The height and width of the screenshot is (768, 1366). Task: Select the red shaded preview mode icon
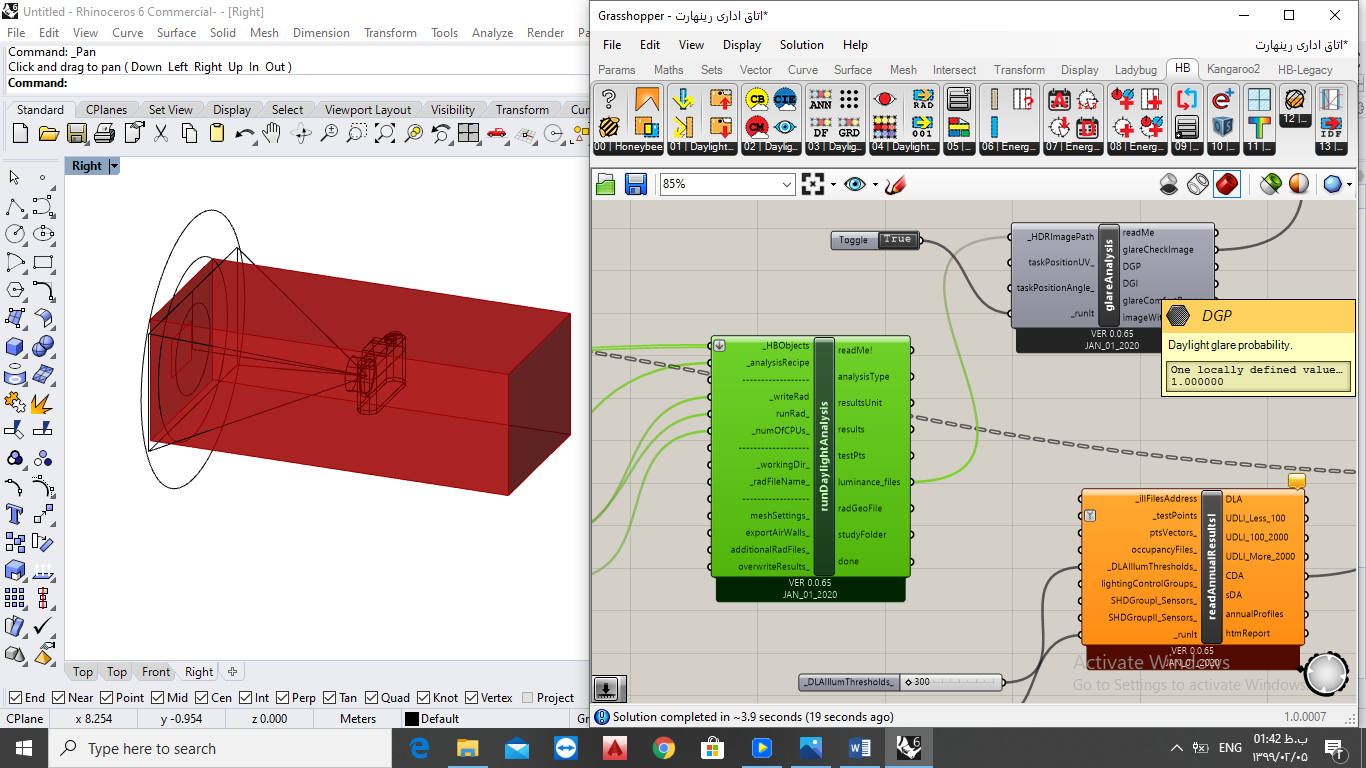(x=1227, y=184)
